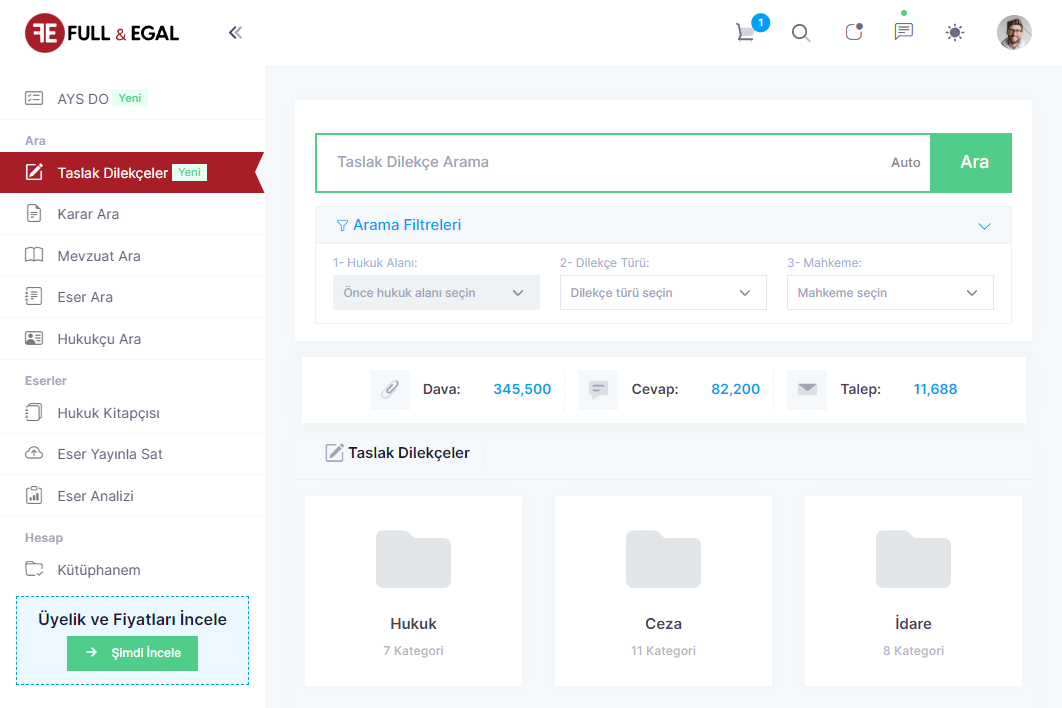This screenshot has width=1062, height=708.
Task: Click the Talep envelope icon
Action: (x=807, y=390)
